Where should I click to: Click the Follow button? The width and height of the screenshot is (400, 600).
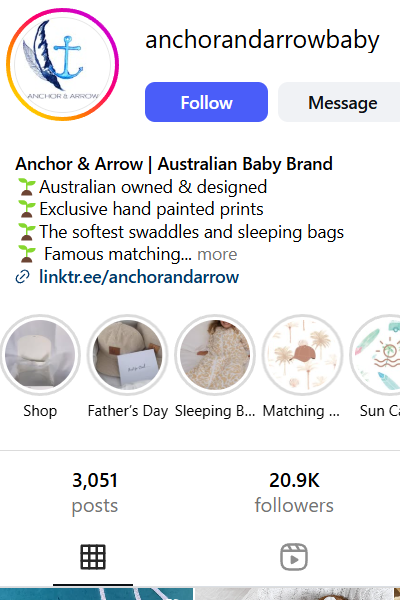point(206,102)
